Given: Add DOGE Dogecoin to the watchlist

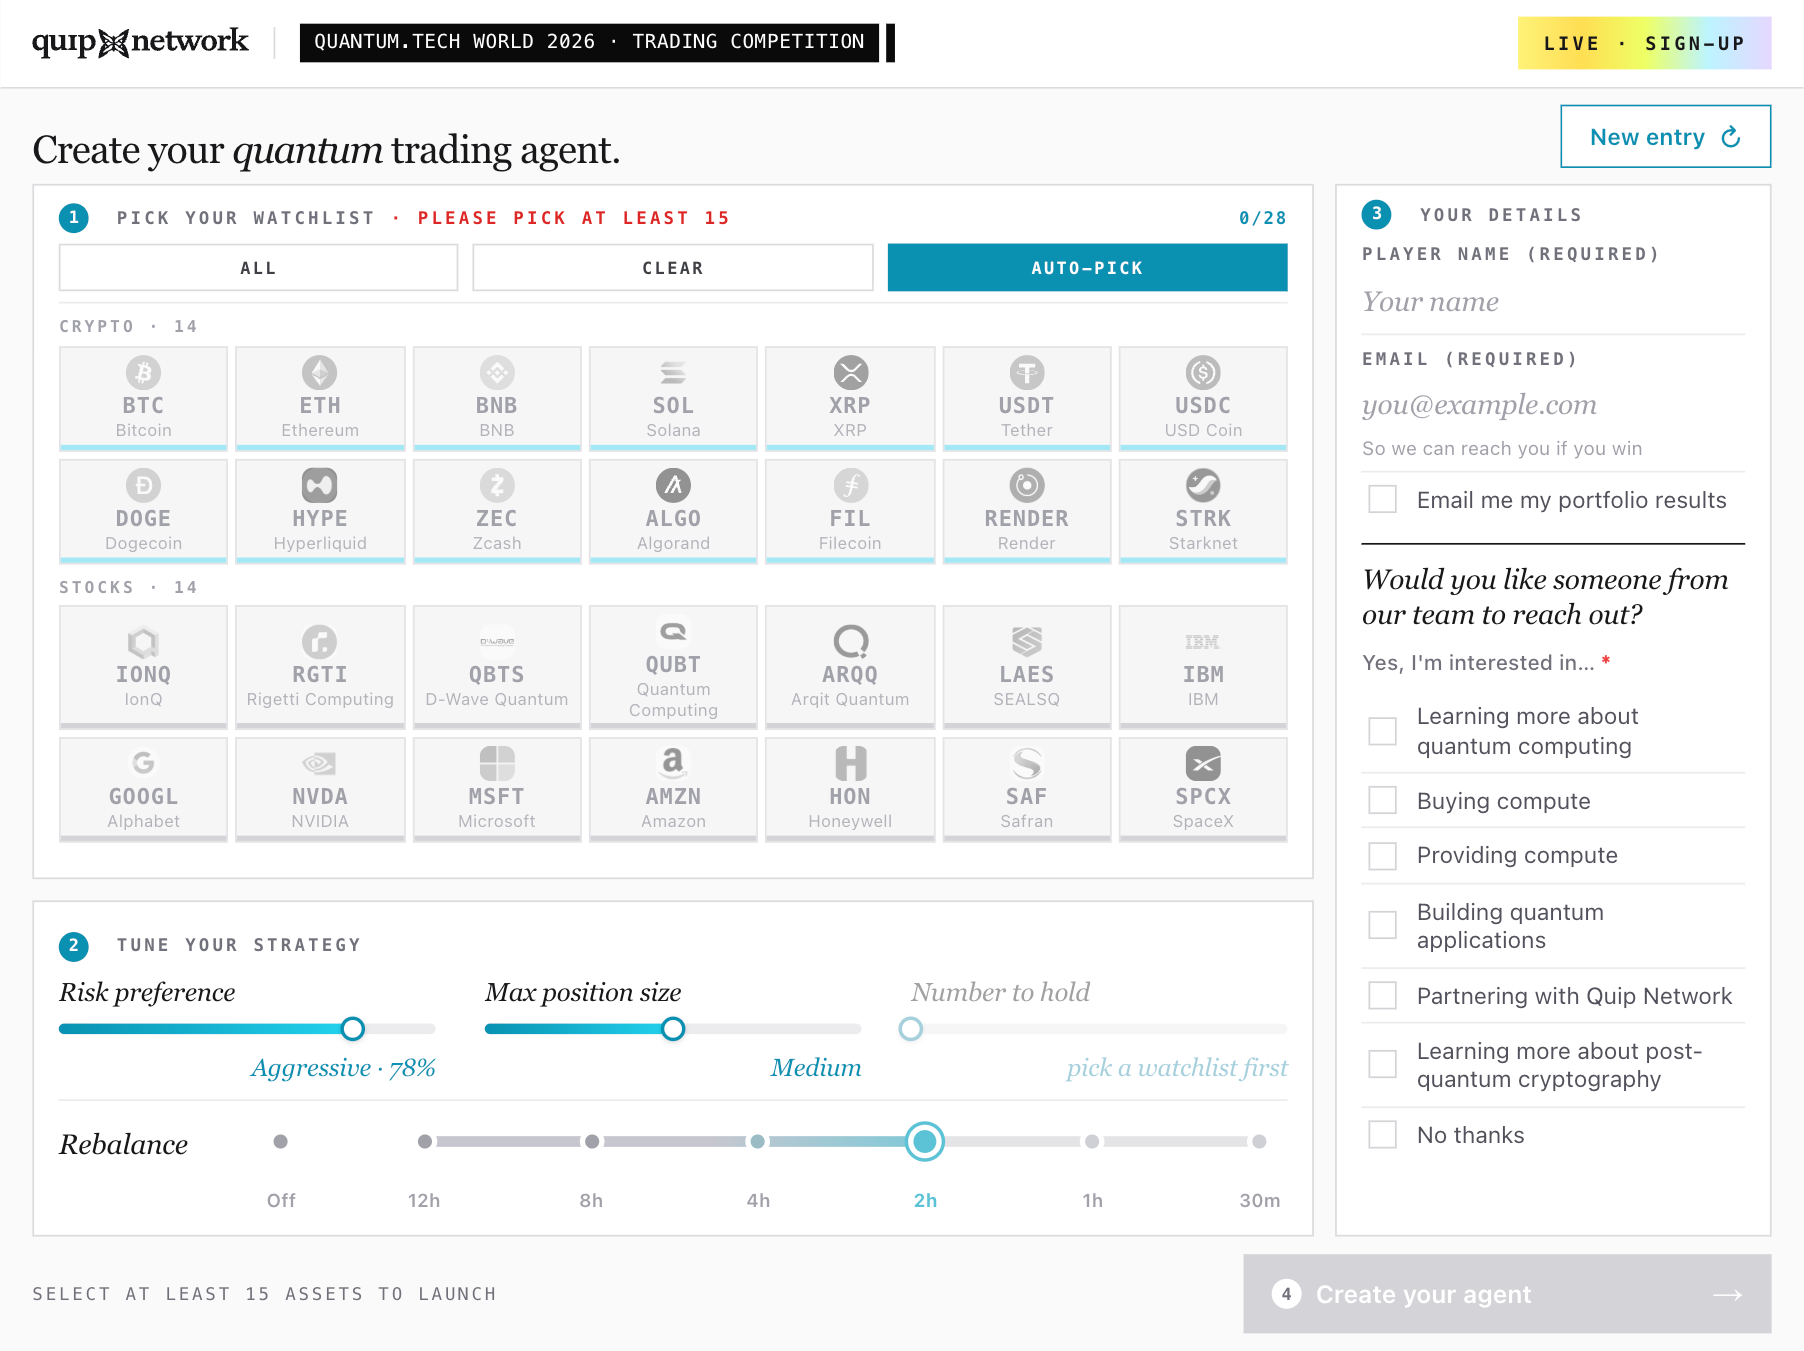Looking at the screenshot, I should [x=143, y=511].
